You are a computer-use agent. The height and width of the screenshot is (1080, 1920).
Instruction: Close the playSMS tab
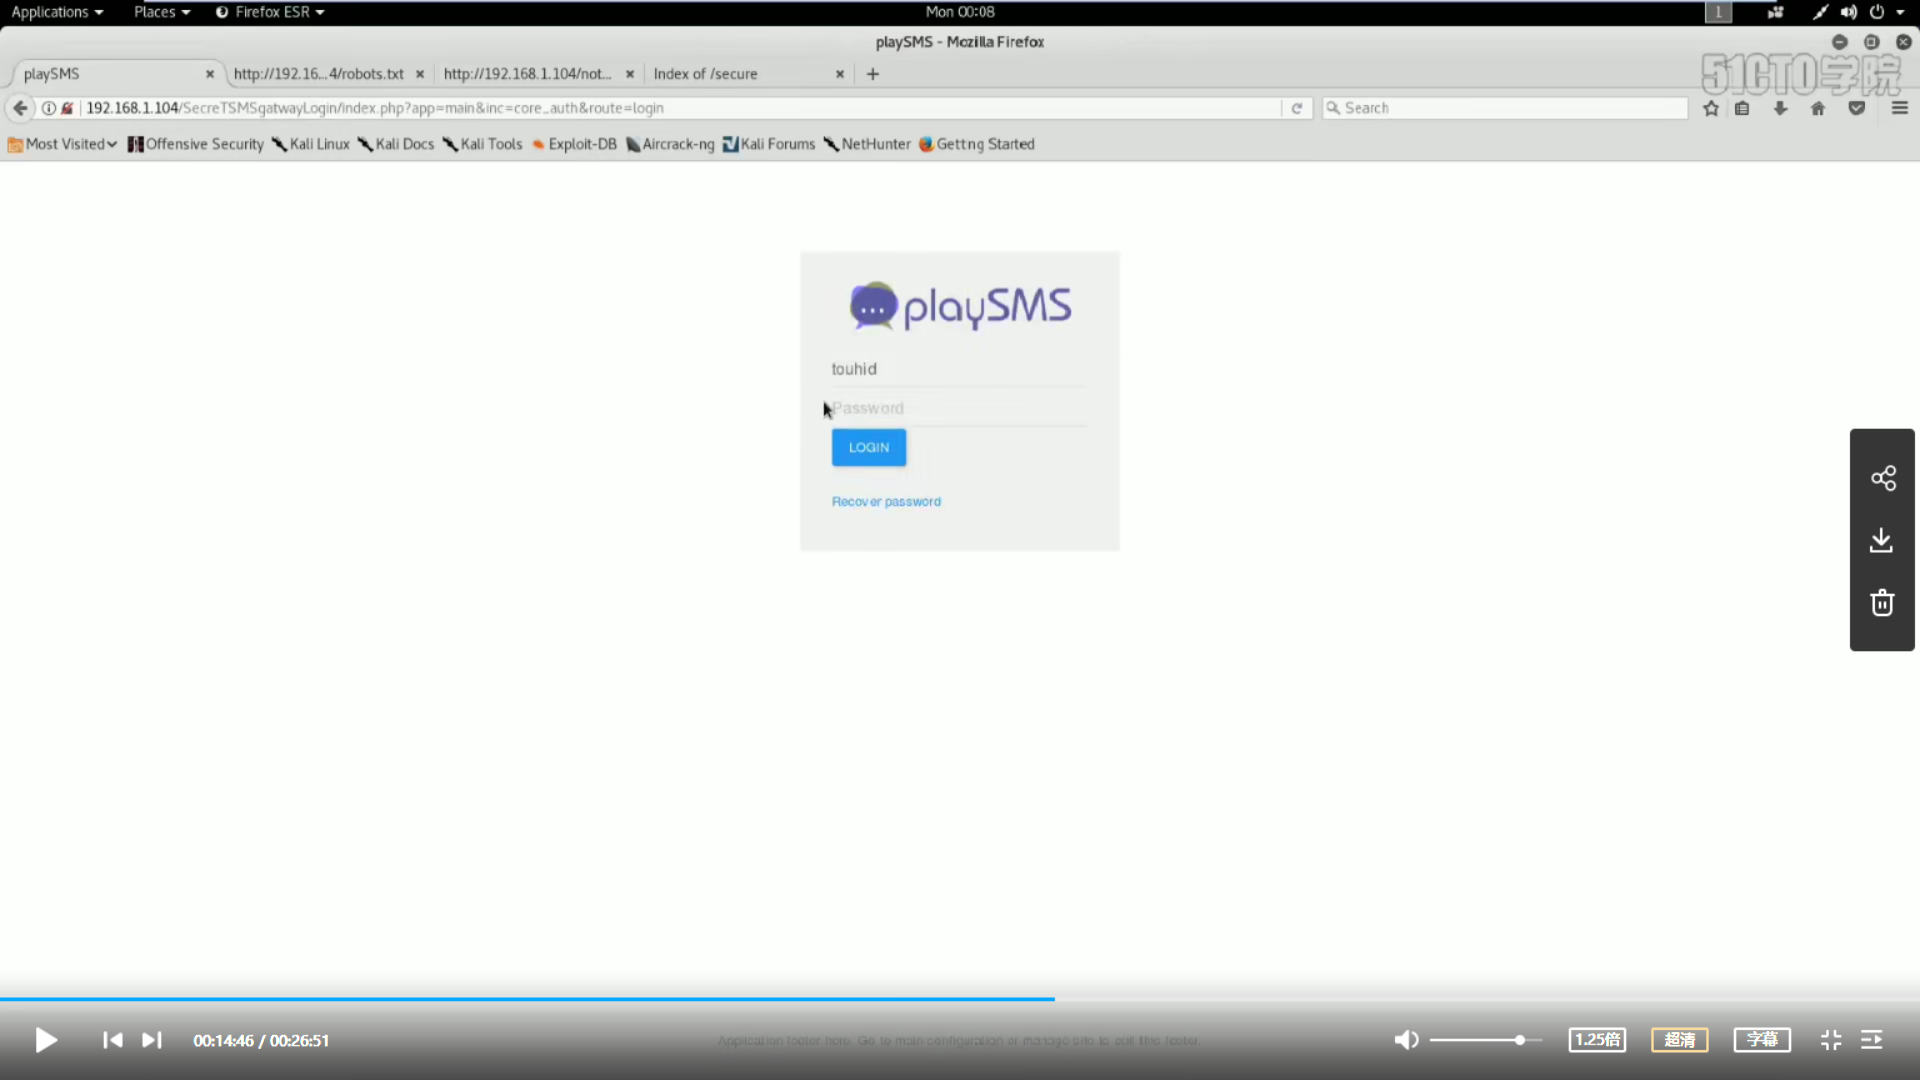[210, 74]
